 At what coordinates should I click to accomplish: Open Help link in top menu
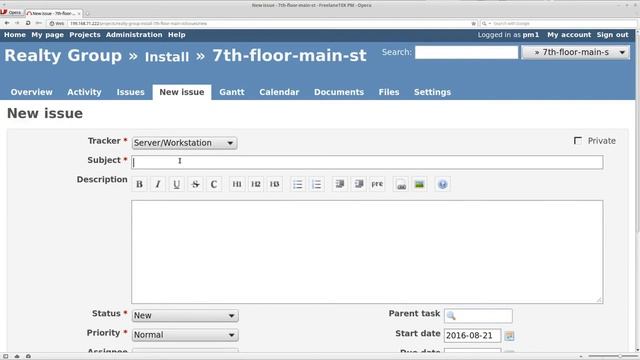coord(177,35)
